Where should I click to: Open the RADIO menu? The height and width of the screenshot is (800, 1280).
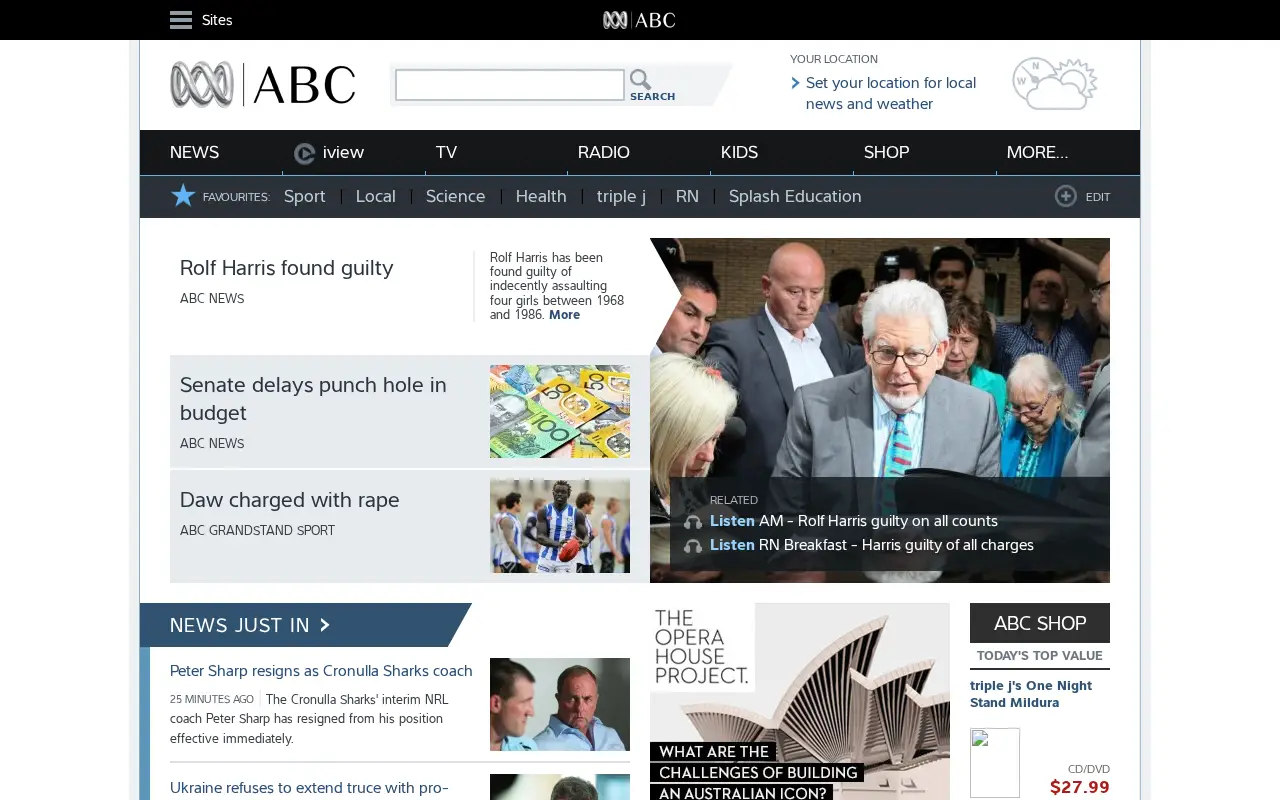pyautogui.click(x=604, y=152)
